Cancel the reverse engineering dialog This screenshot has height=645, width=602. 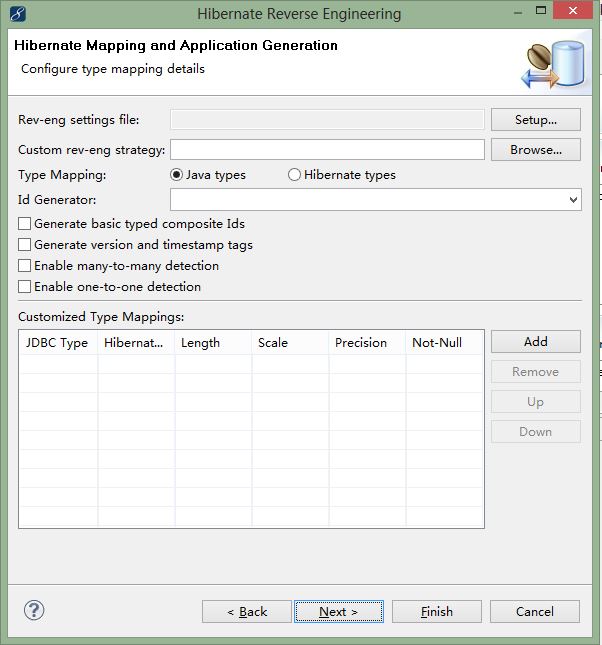click(x=535, y=612)
